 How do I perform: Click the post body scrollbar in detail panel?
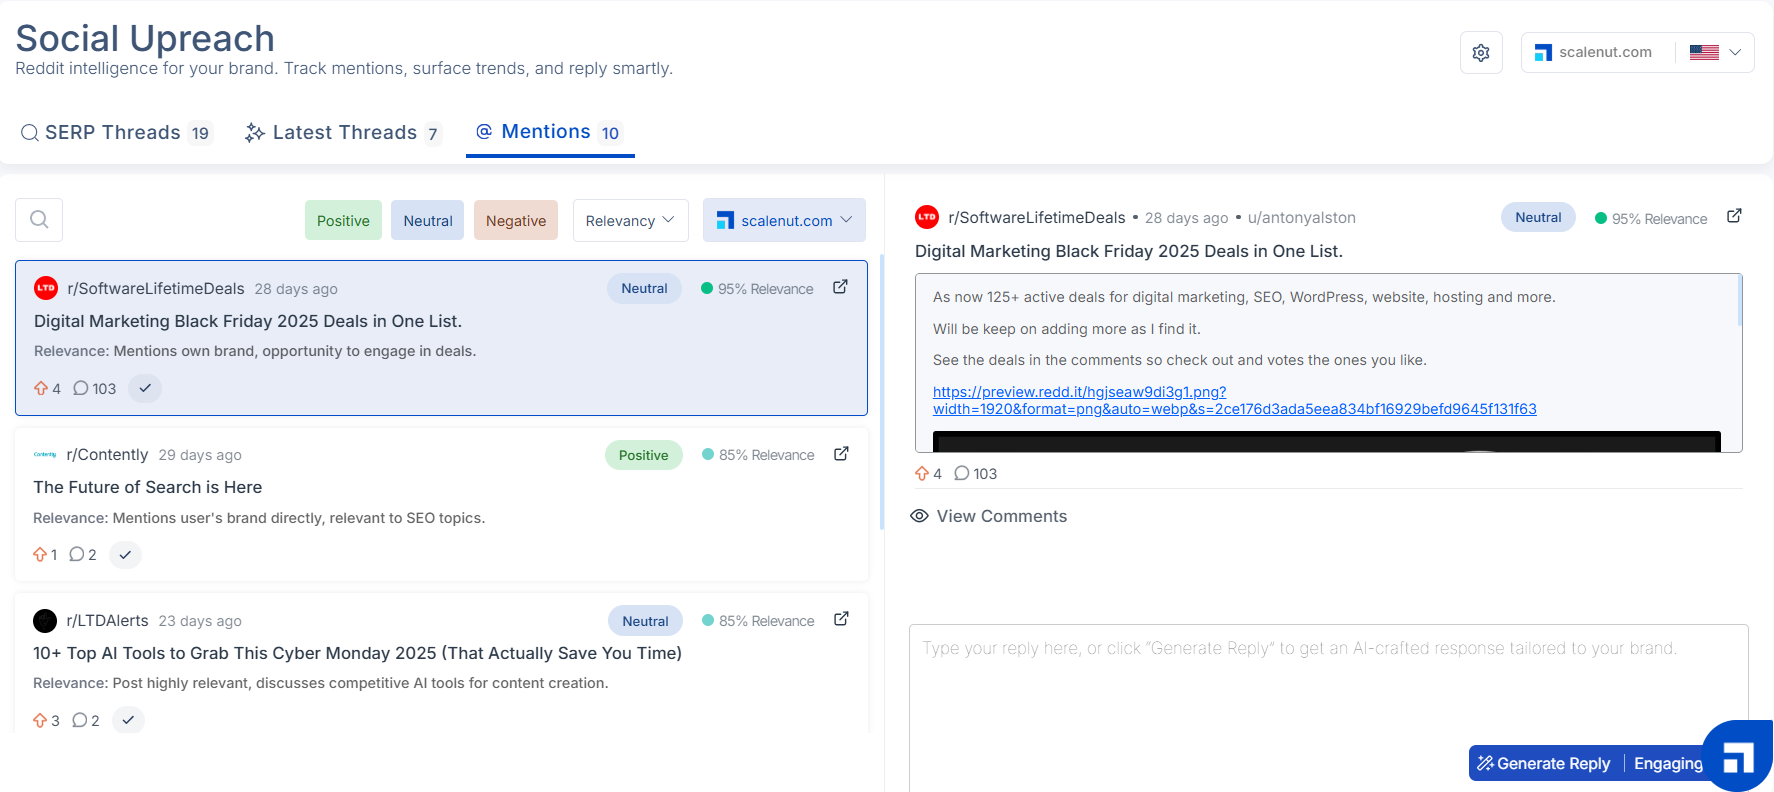click(x=1739, y=300)
